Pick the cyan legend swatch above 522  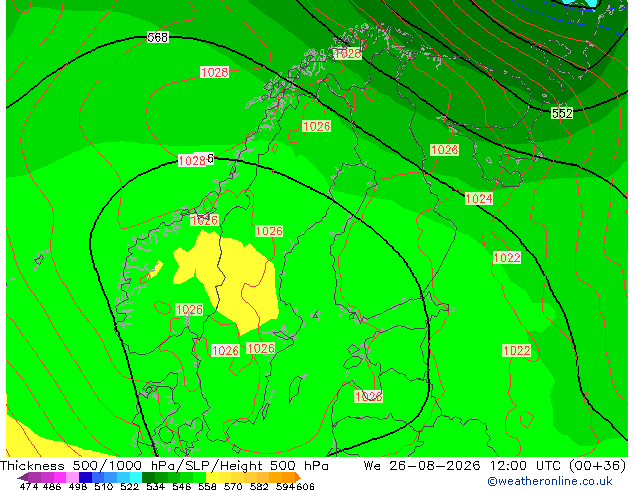click(x=136, y=477)
